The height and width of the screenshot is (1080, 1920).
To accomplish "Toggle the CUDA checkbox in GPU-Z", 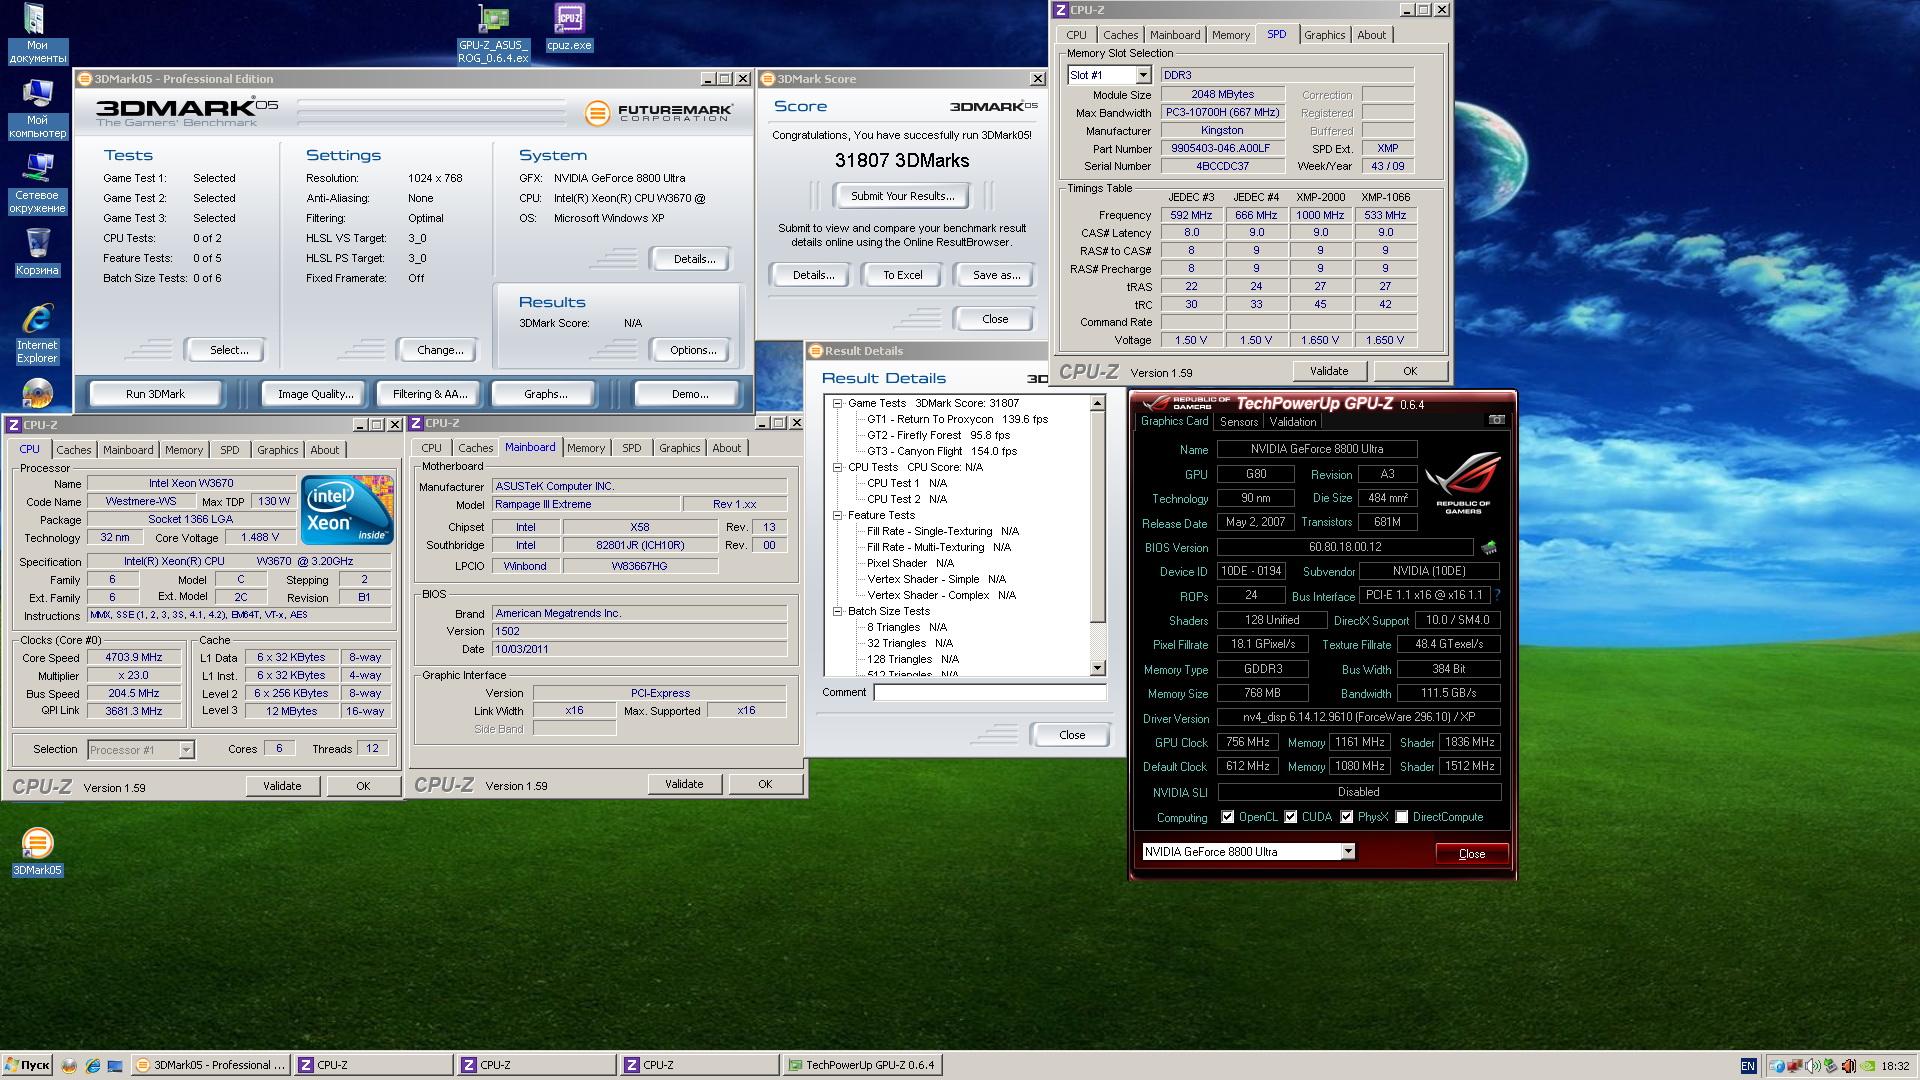I will click(1291, 817).
